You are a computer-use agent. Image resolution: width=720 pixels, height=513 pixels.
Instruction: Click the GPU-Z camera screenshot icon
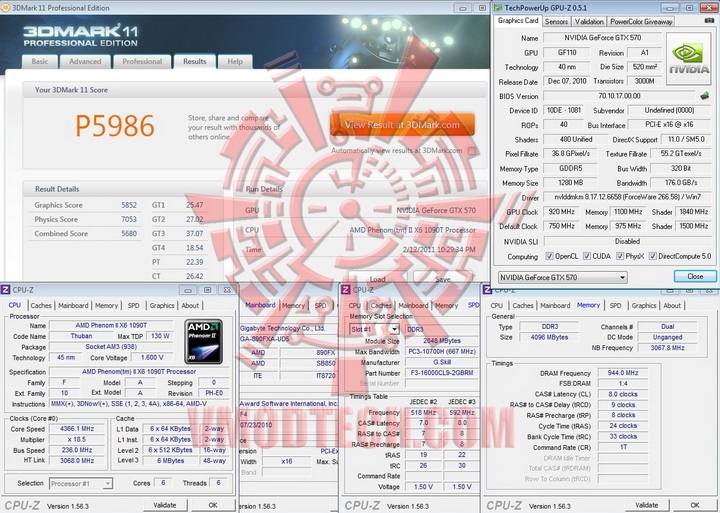tap(709, 20)
